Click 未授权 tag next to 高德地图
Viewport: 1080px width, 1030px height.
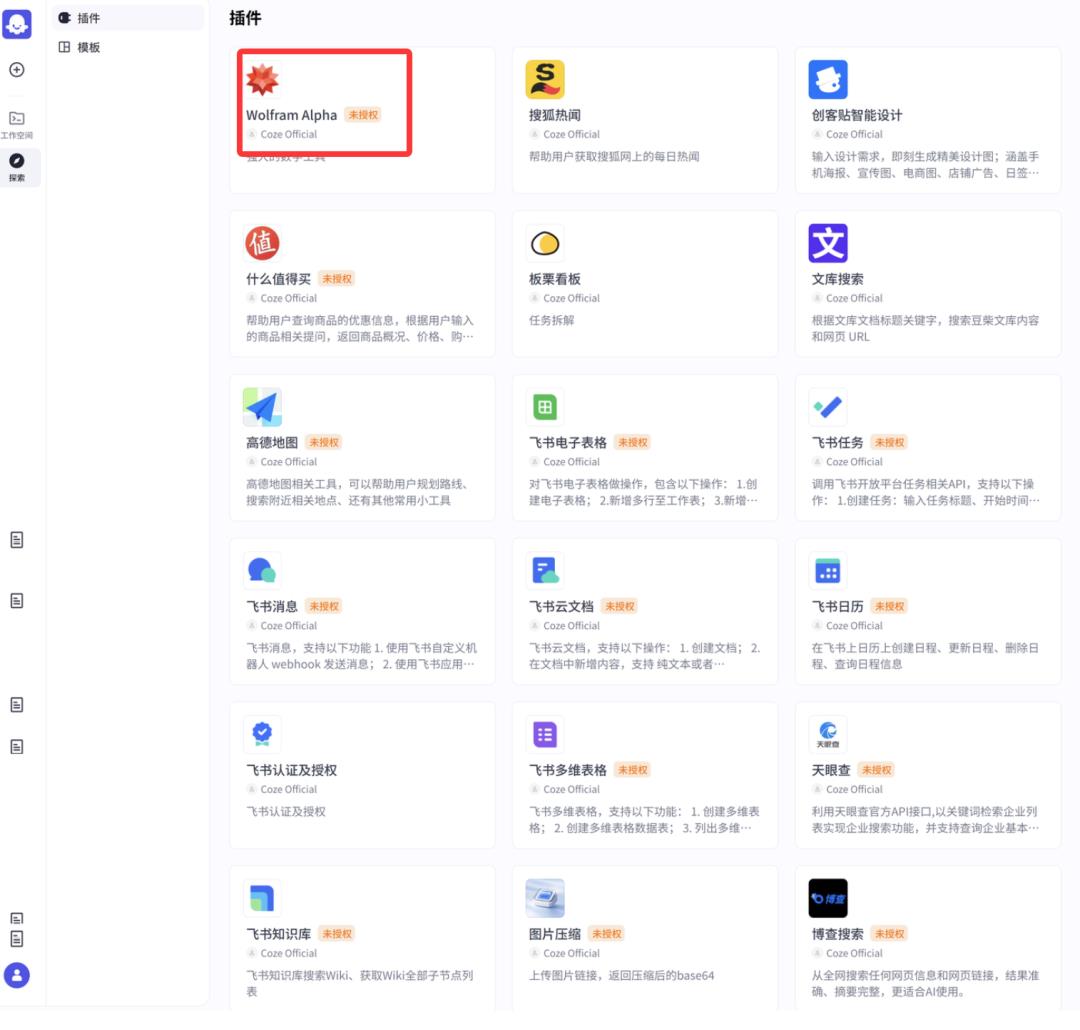point(324,442)
